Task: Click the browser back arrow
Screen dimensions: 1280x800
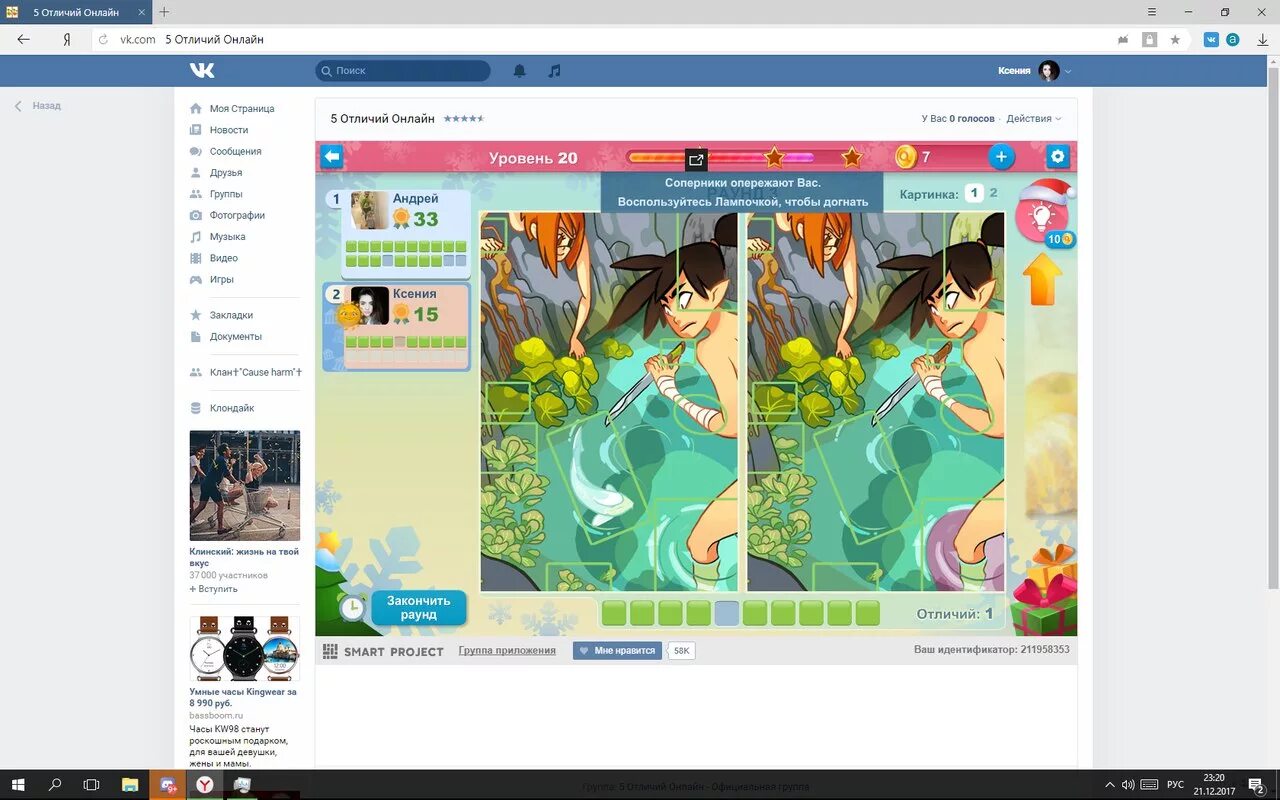Action: (24, 39)
